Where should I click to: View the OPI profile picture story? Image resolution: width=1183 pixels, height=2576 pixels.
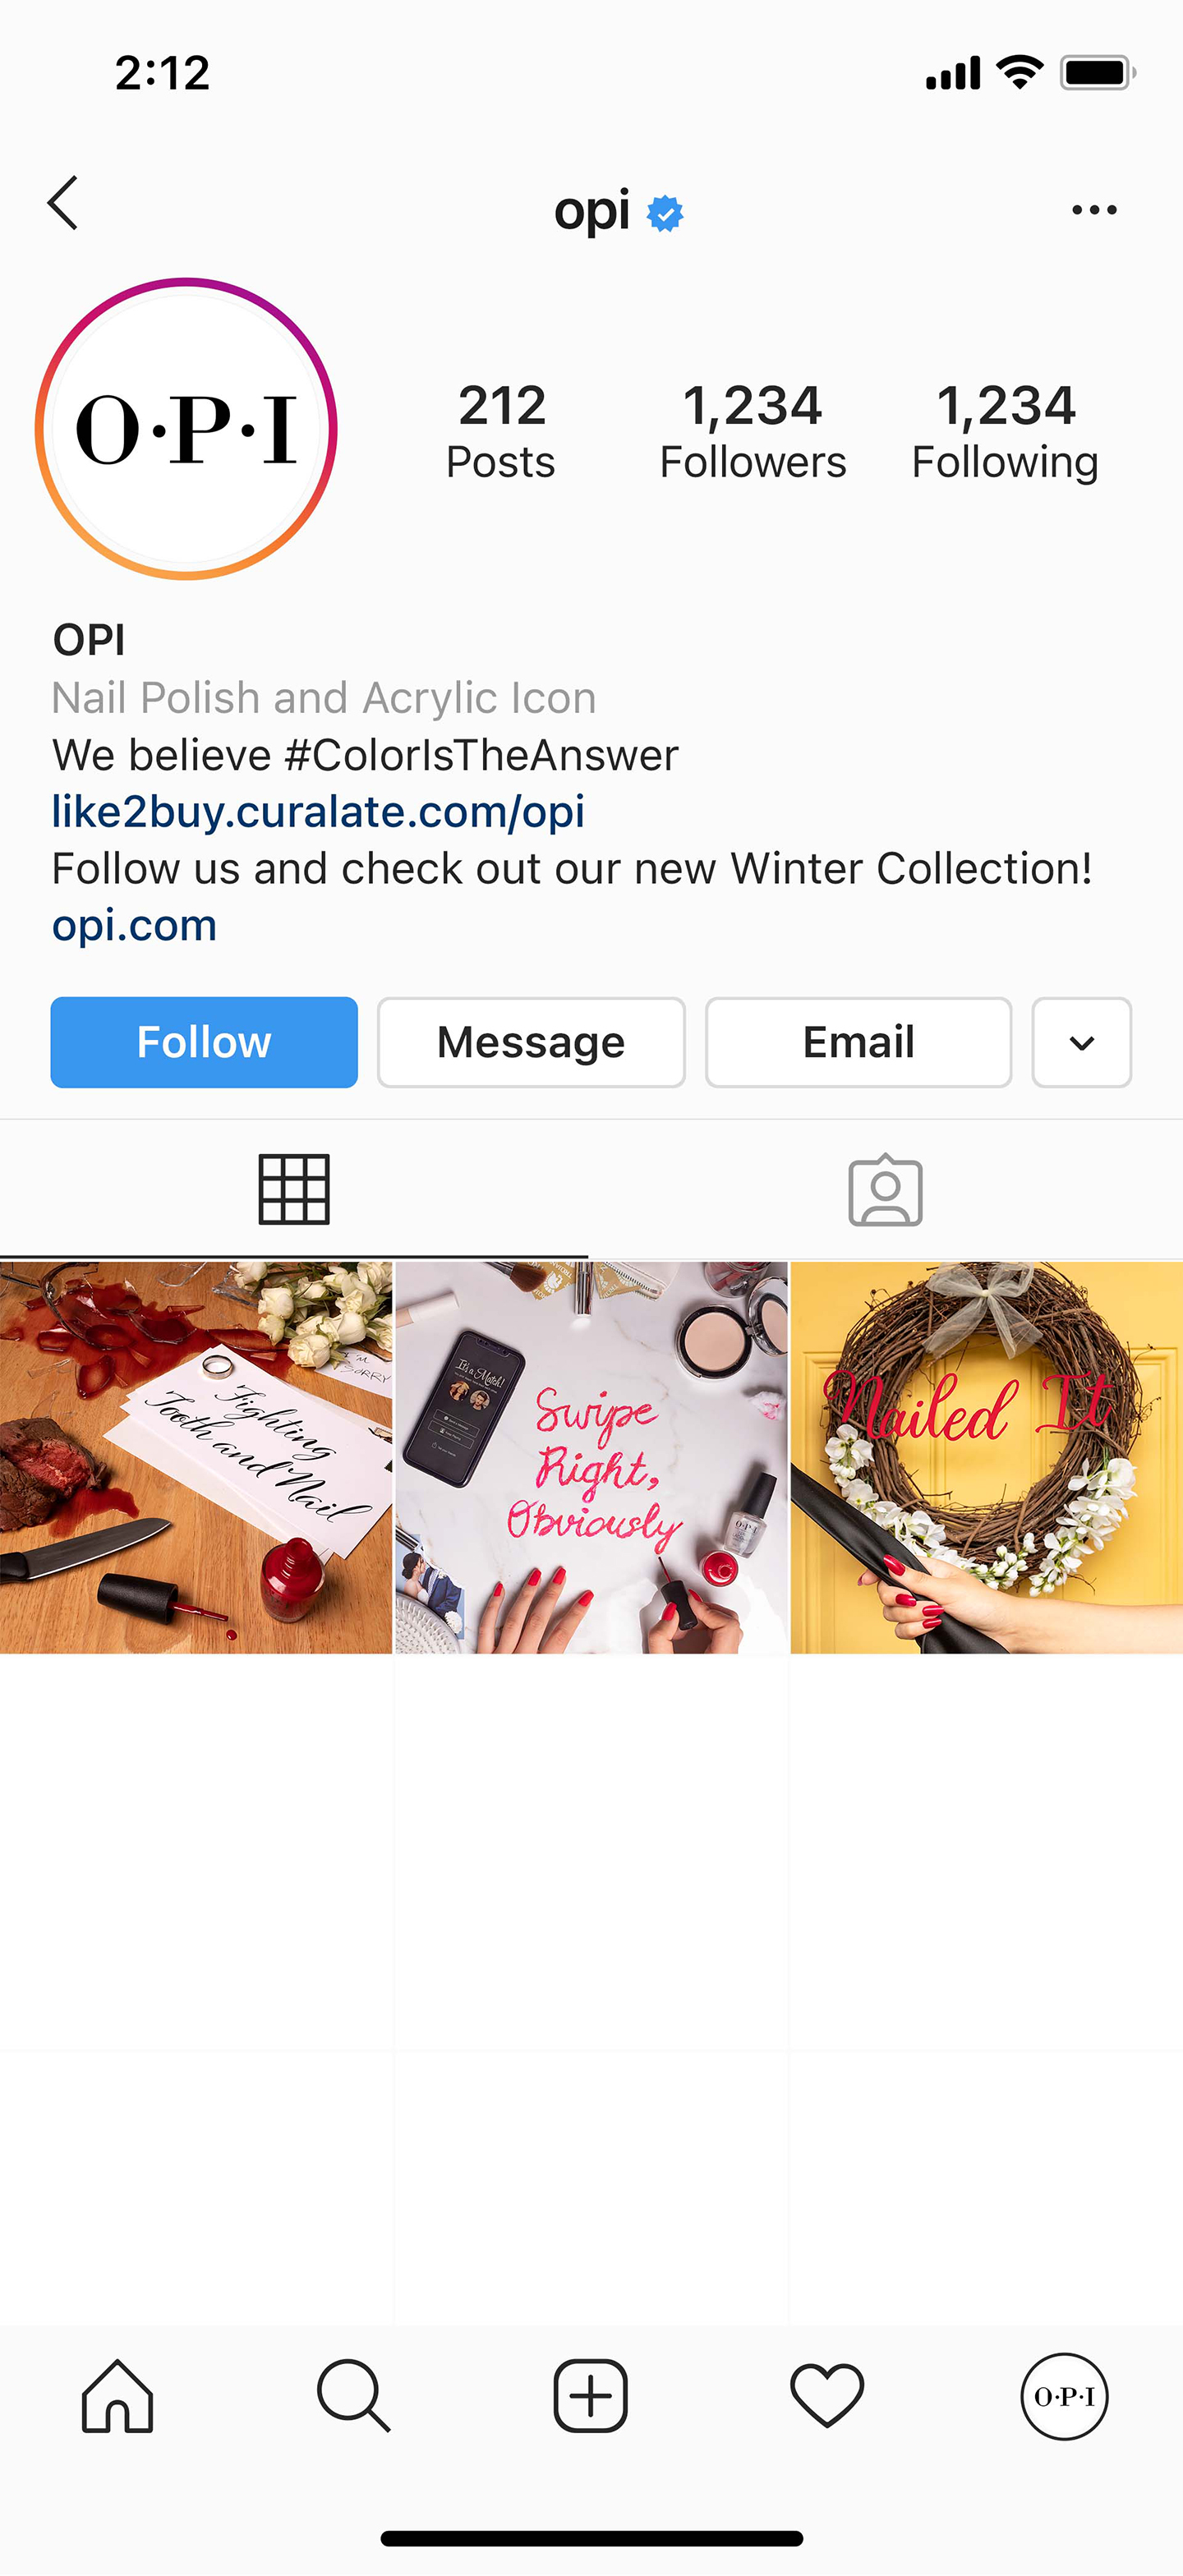pyautogui.click(x=186, y=429)
